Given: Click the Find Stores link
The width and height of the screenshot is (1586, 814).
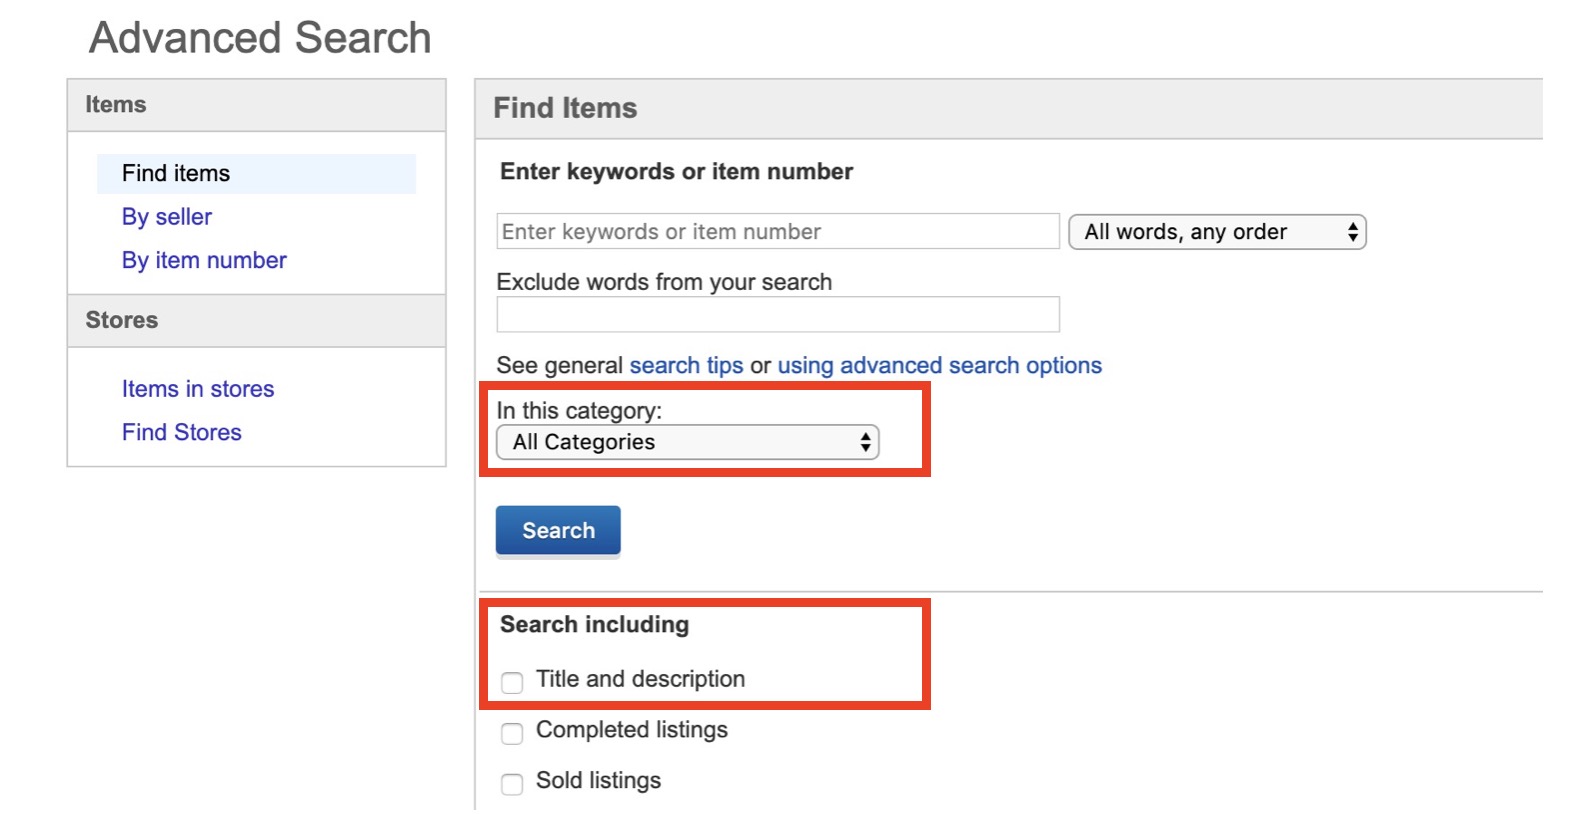Looking at the screenshot, I should (x=182, y=432).
